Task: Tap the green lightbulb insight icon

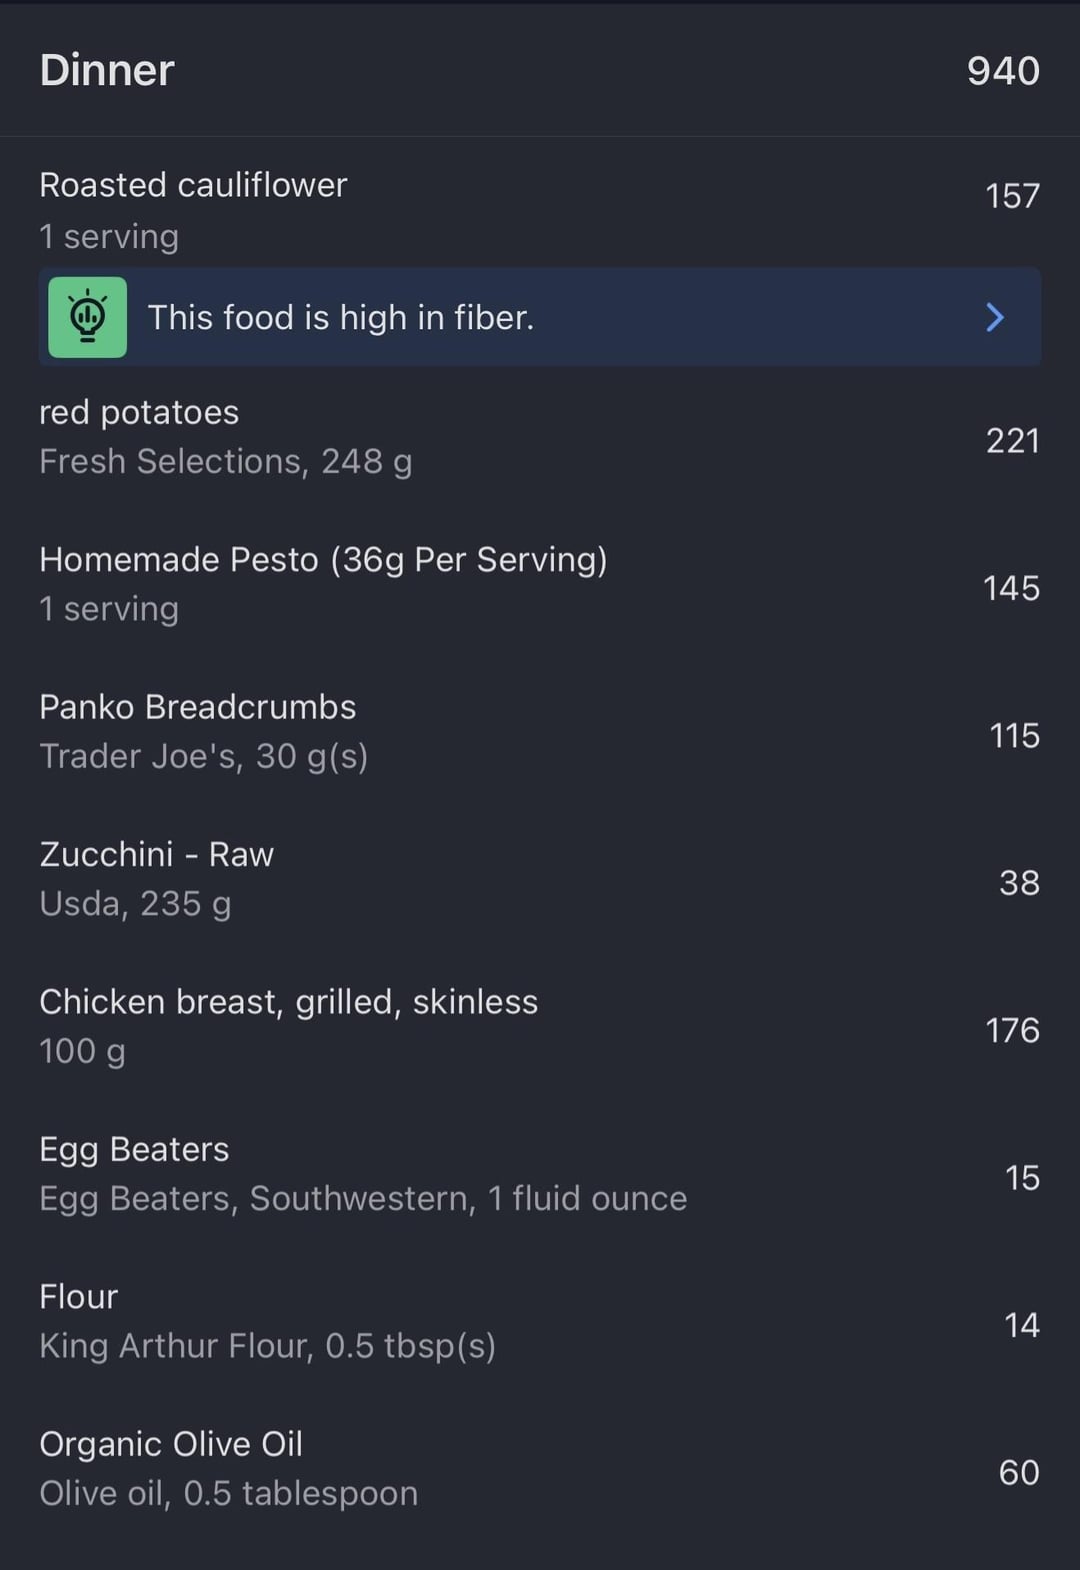Action: coord(88,317)
